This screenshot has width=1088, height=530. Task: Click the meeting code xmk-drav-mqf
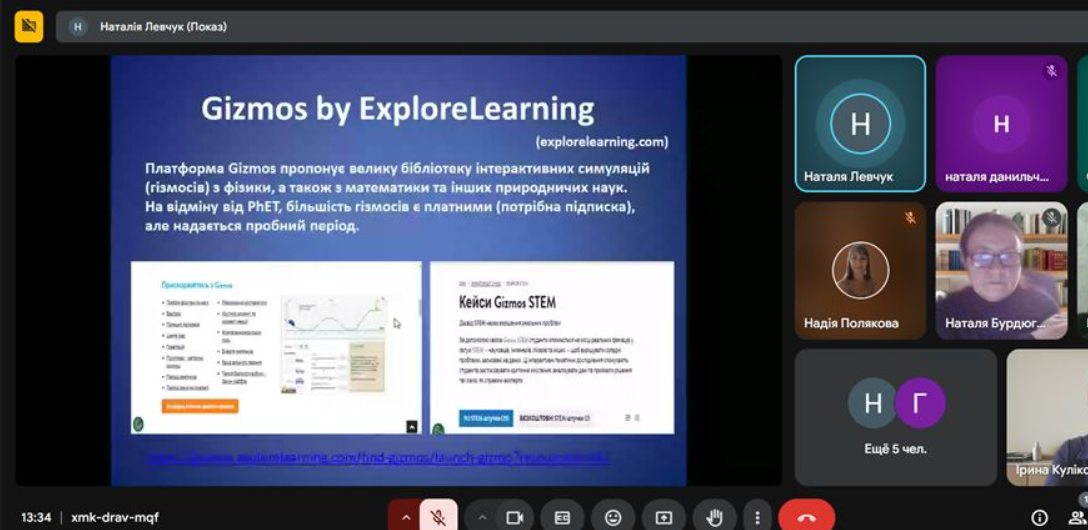point(114,518)
